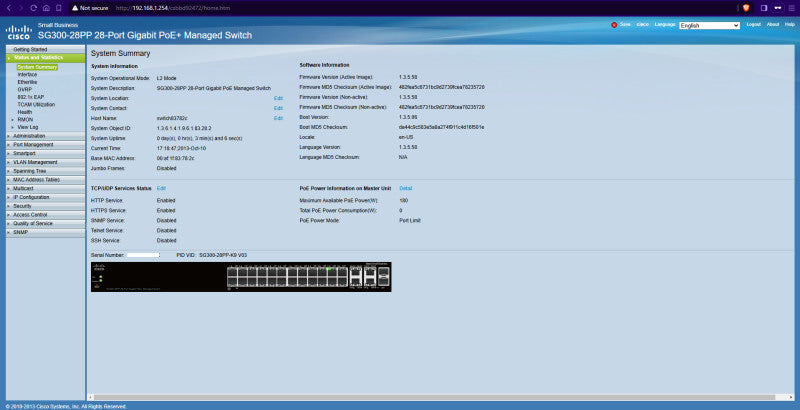Click the browser address bar URL

click(x=172, y=8)
